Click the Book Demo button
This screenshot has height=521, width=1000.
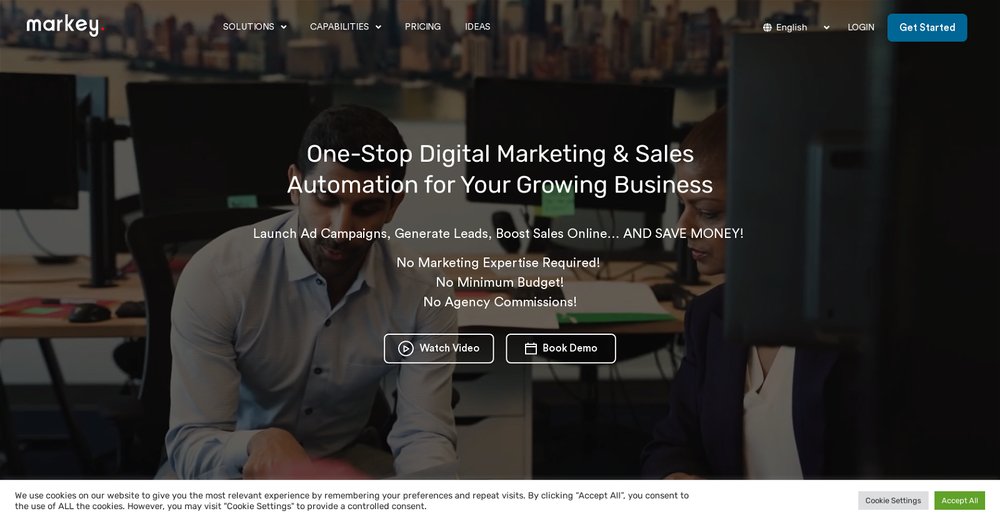pos(561,348)
